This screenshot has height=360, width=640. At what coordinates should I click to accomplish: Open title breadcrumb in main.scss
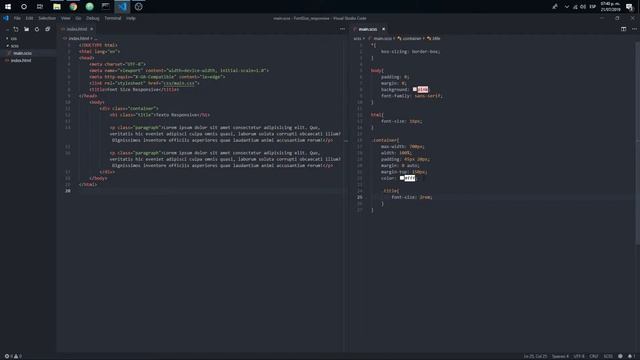[x=433, y=38]
